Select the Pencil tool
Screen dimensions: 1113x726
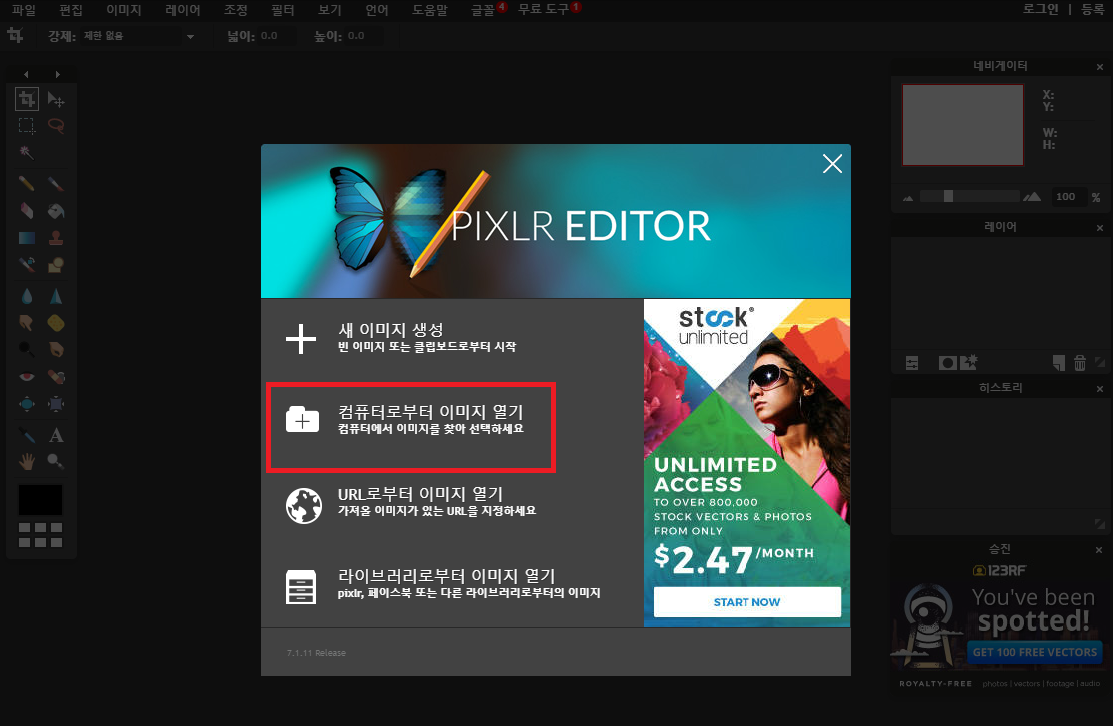[27, 184]
